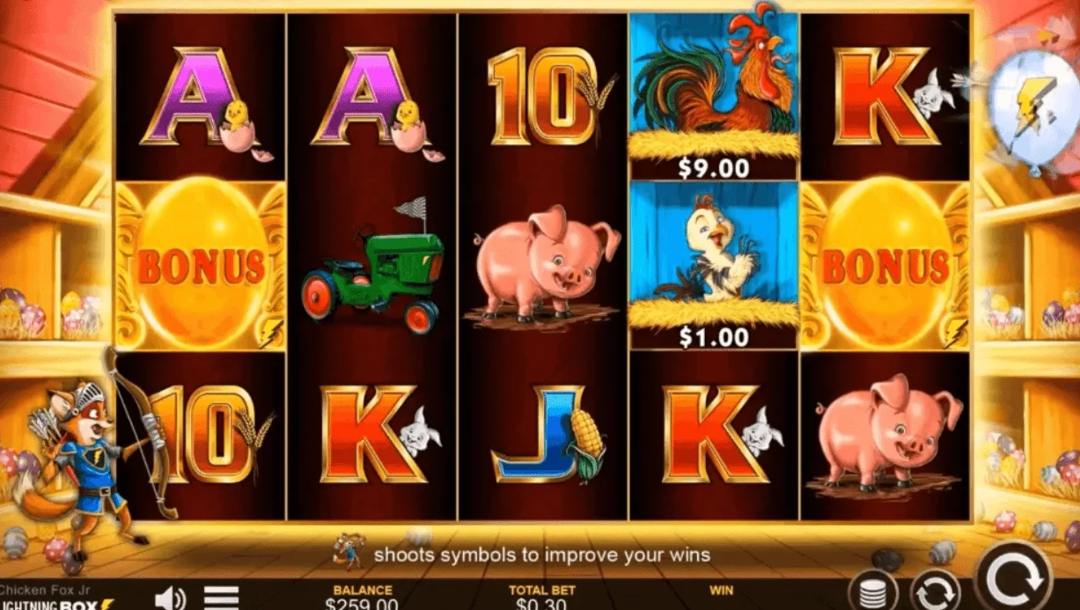The image size is (1080, 610).
Task: Select the right BONUS golden egg symbol
Action: [885, 266]
